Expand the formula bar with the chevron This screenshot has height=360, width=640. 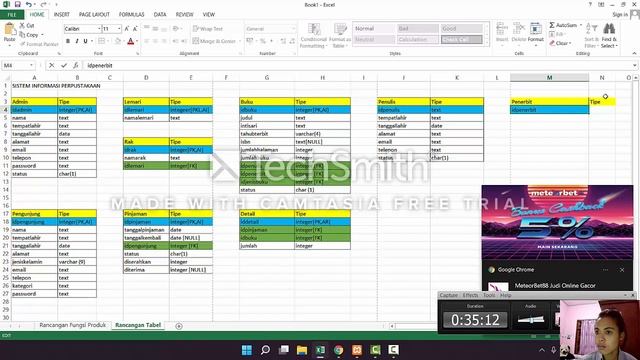click(x=635, y=65)
